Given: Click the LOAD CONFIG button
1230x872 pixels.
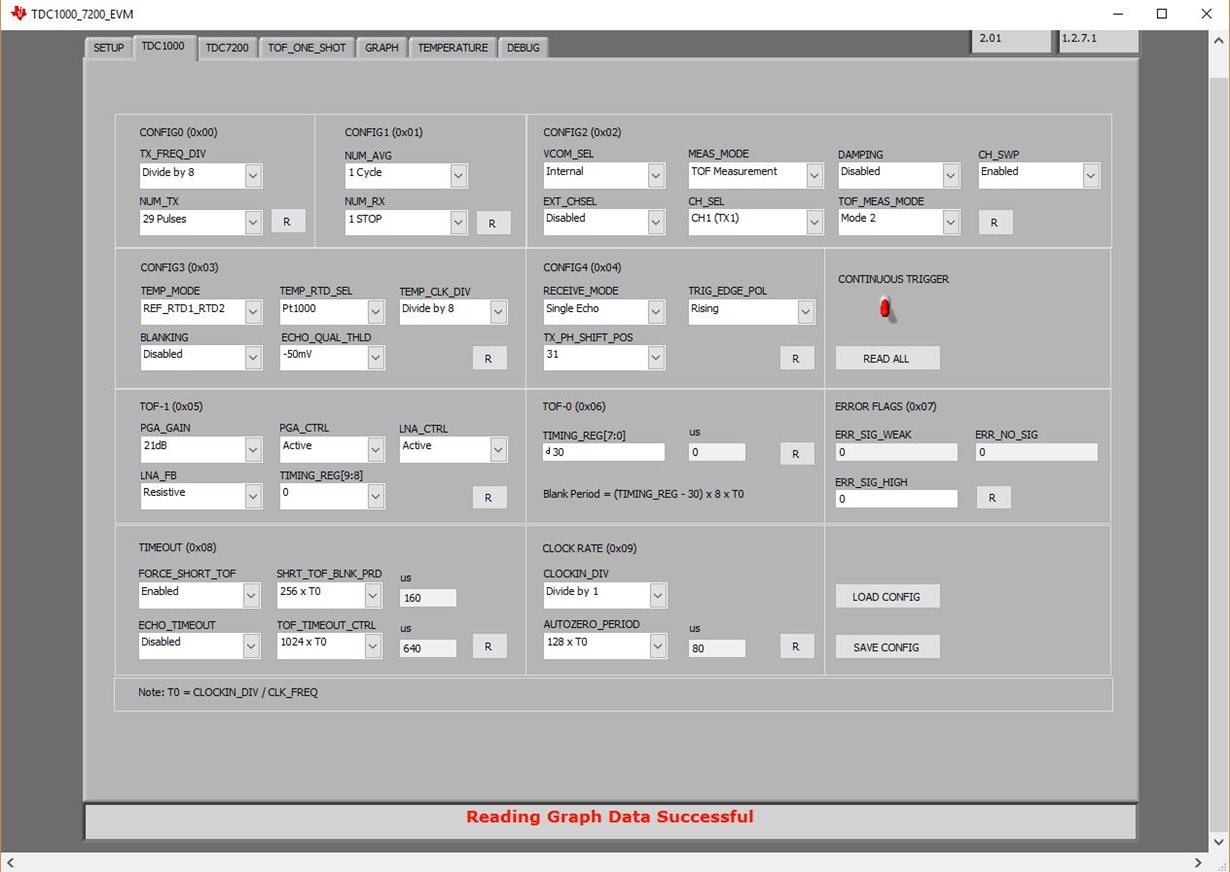Looking at the screenshot, I should pos(887,596).
